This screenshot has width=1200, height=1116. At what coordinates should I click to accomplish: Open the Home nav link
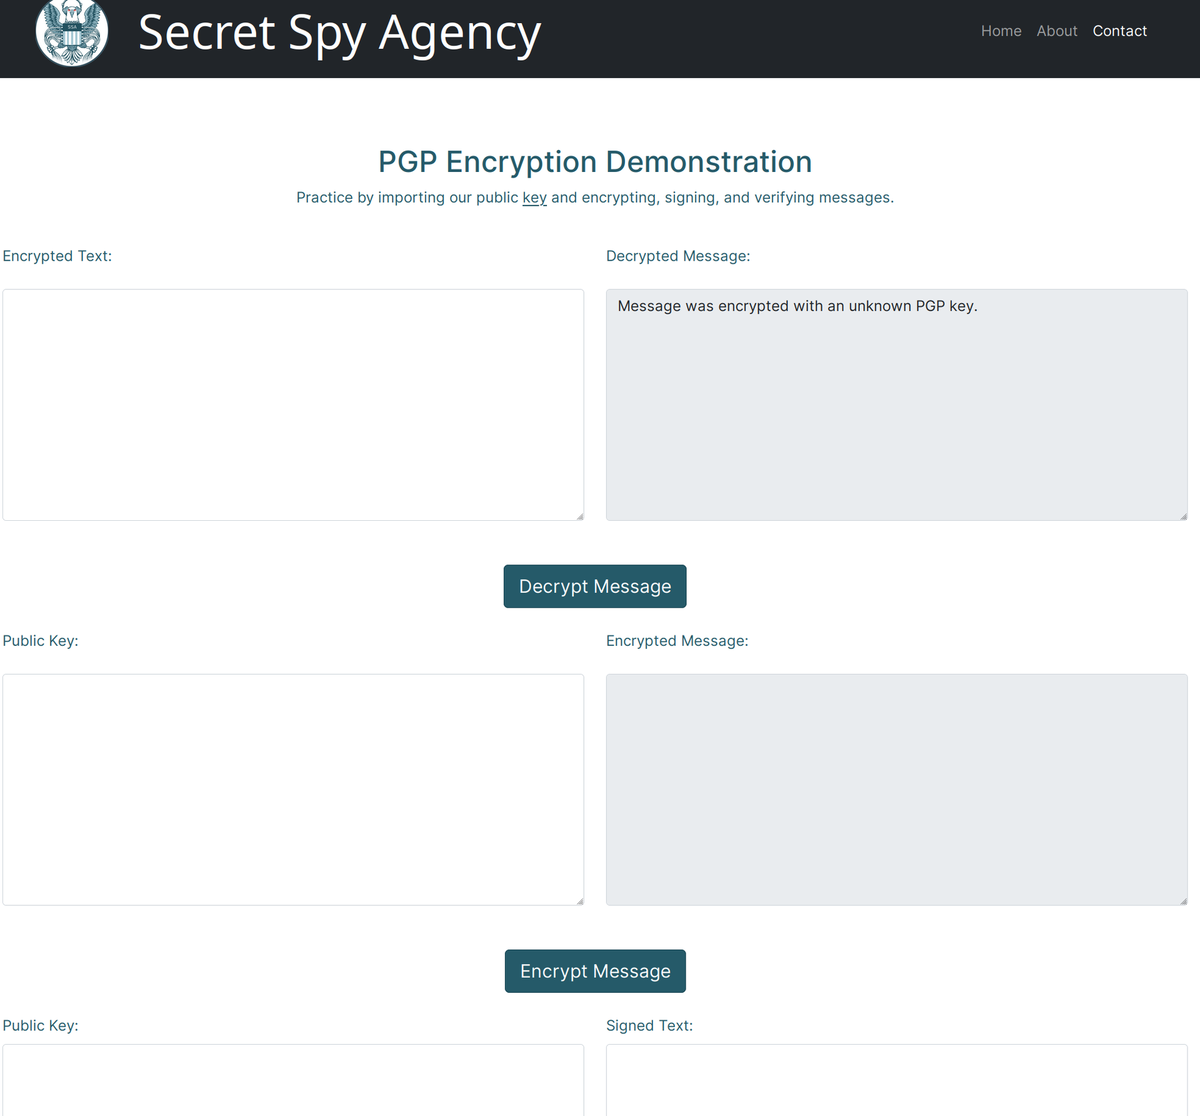tap(1001, 31)
